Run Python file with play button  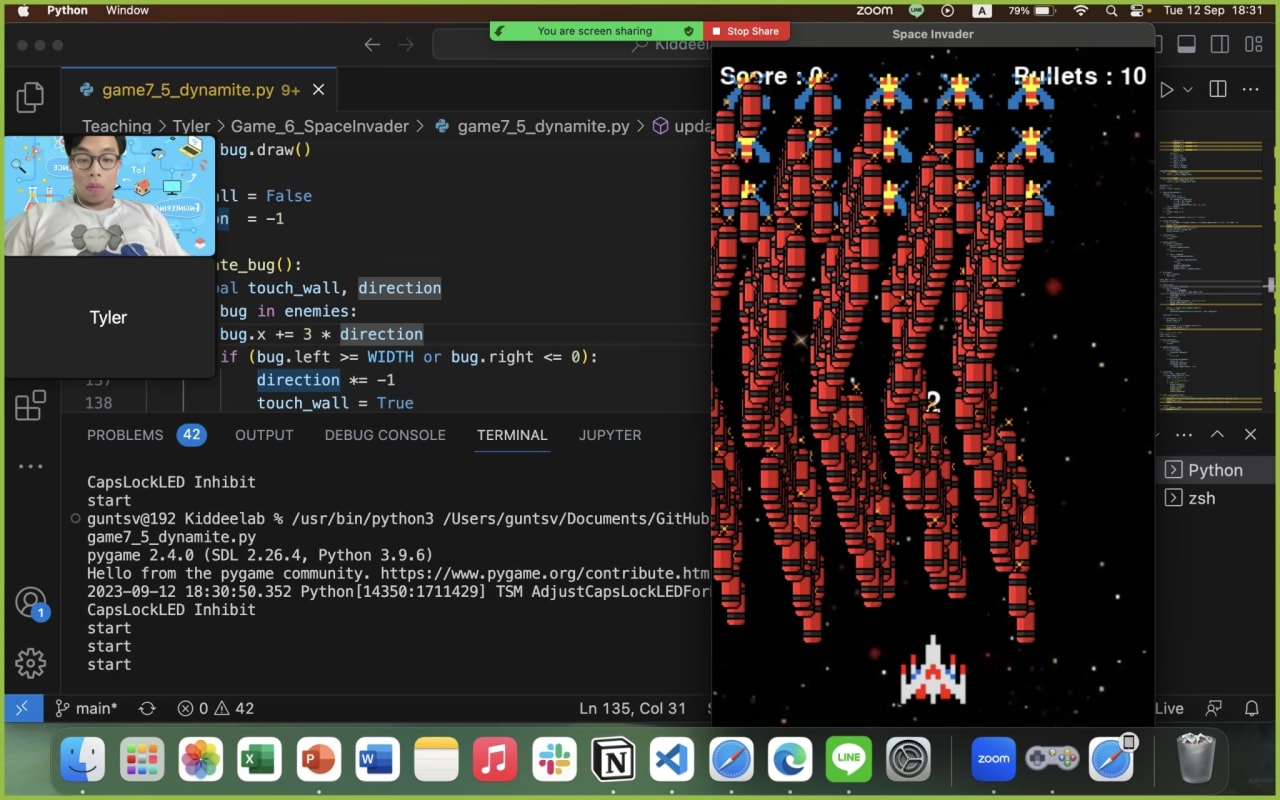pos(1166,90)
